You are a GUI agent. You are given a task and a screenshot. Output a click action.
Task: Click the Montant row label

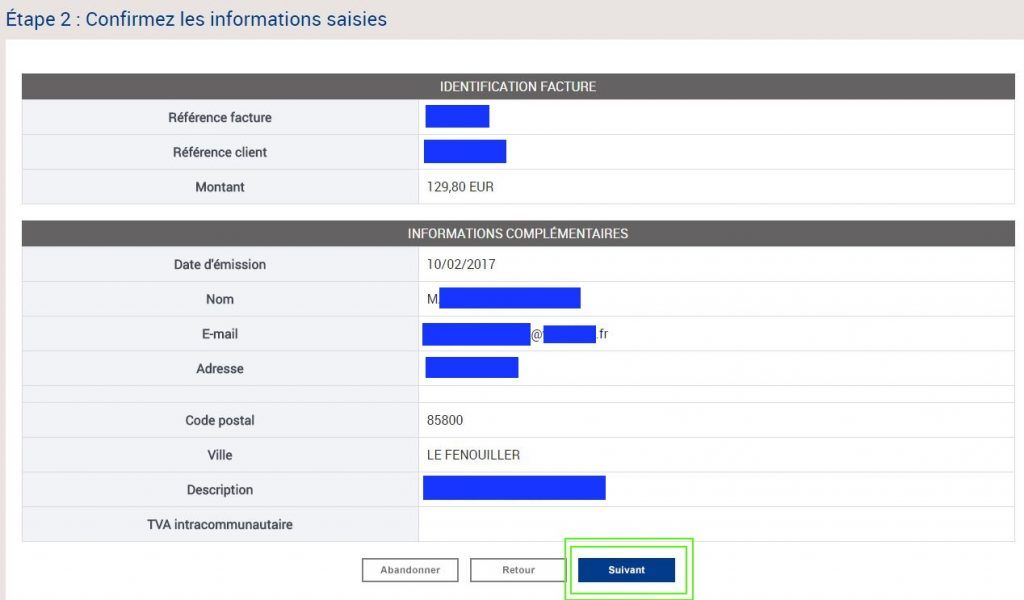[x=220, y=187]
